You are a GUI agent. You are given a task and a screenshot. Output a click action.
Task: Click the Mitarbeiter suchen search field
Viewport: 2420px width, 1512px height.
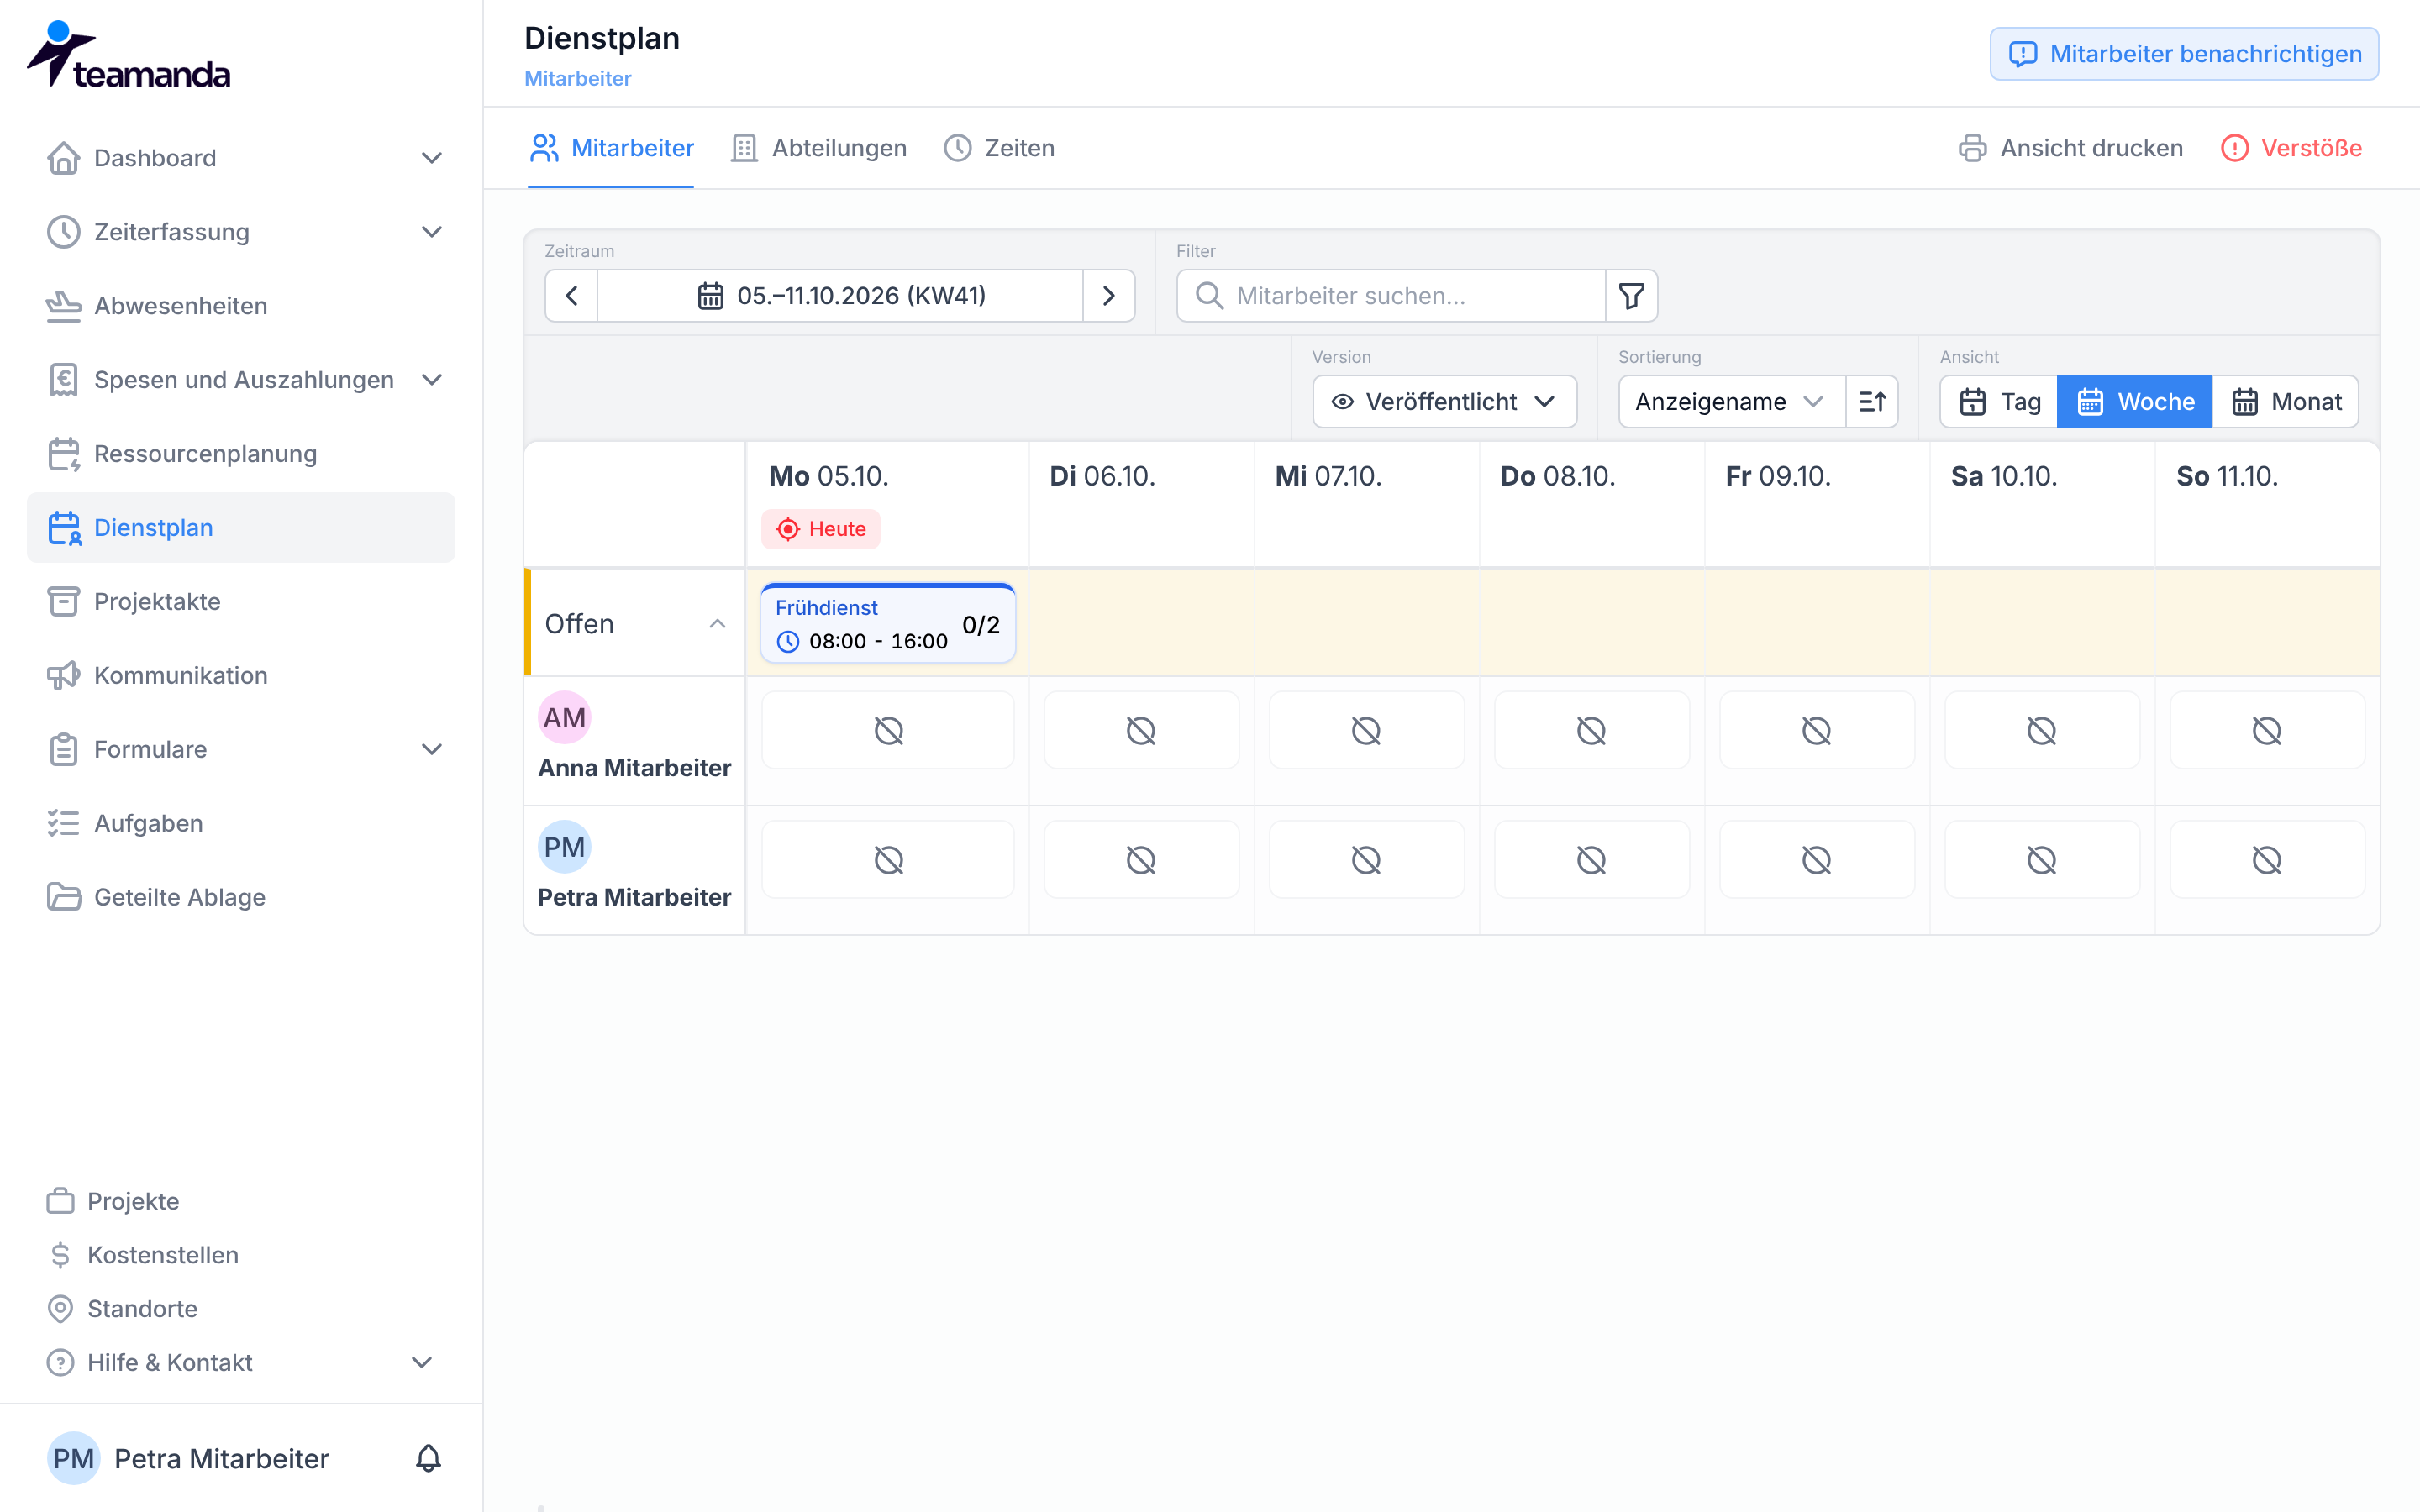[x=1391, y=296]
